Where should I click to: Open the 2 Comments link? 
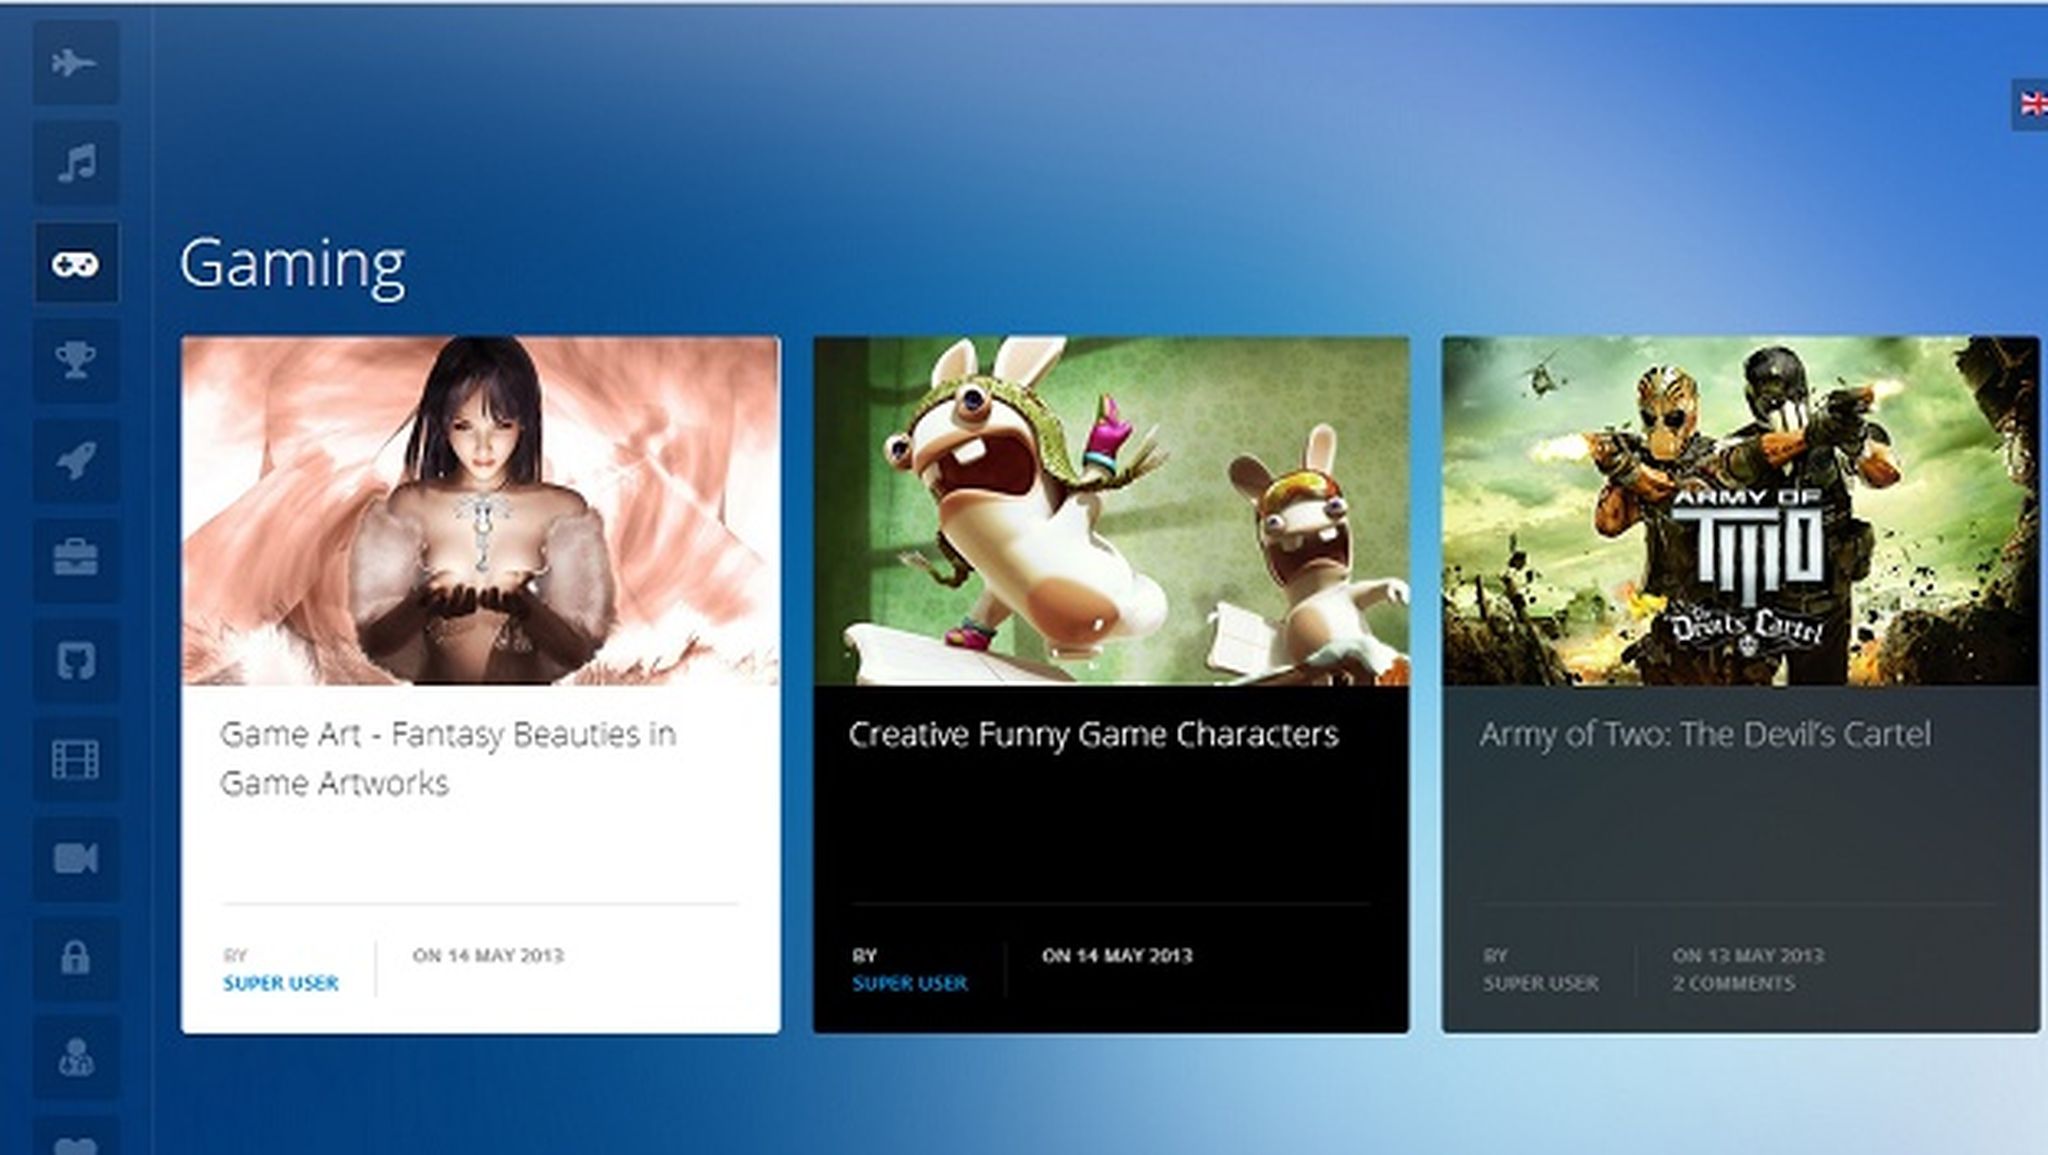click(x=1733, y=984)
